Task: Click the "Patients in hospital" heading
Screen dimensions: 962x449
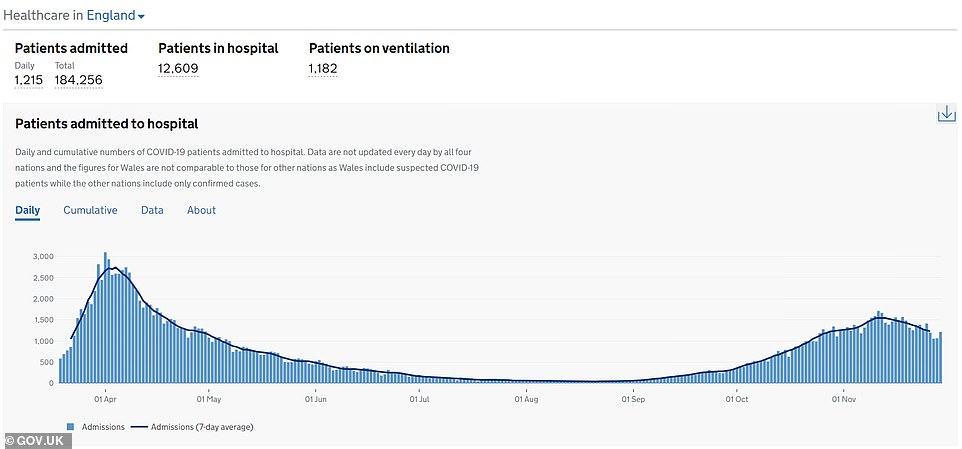Action: tap(218, 48)
